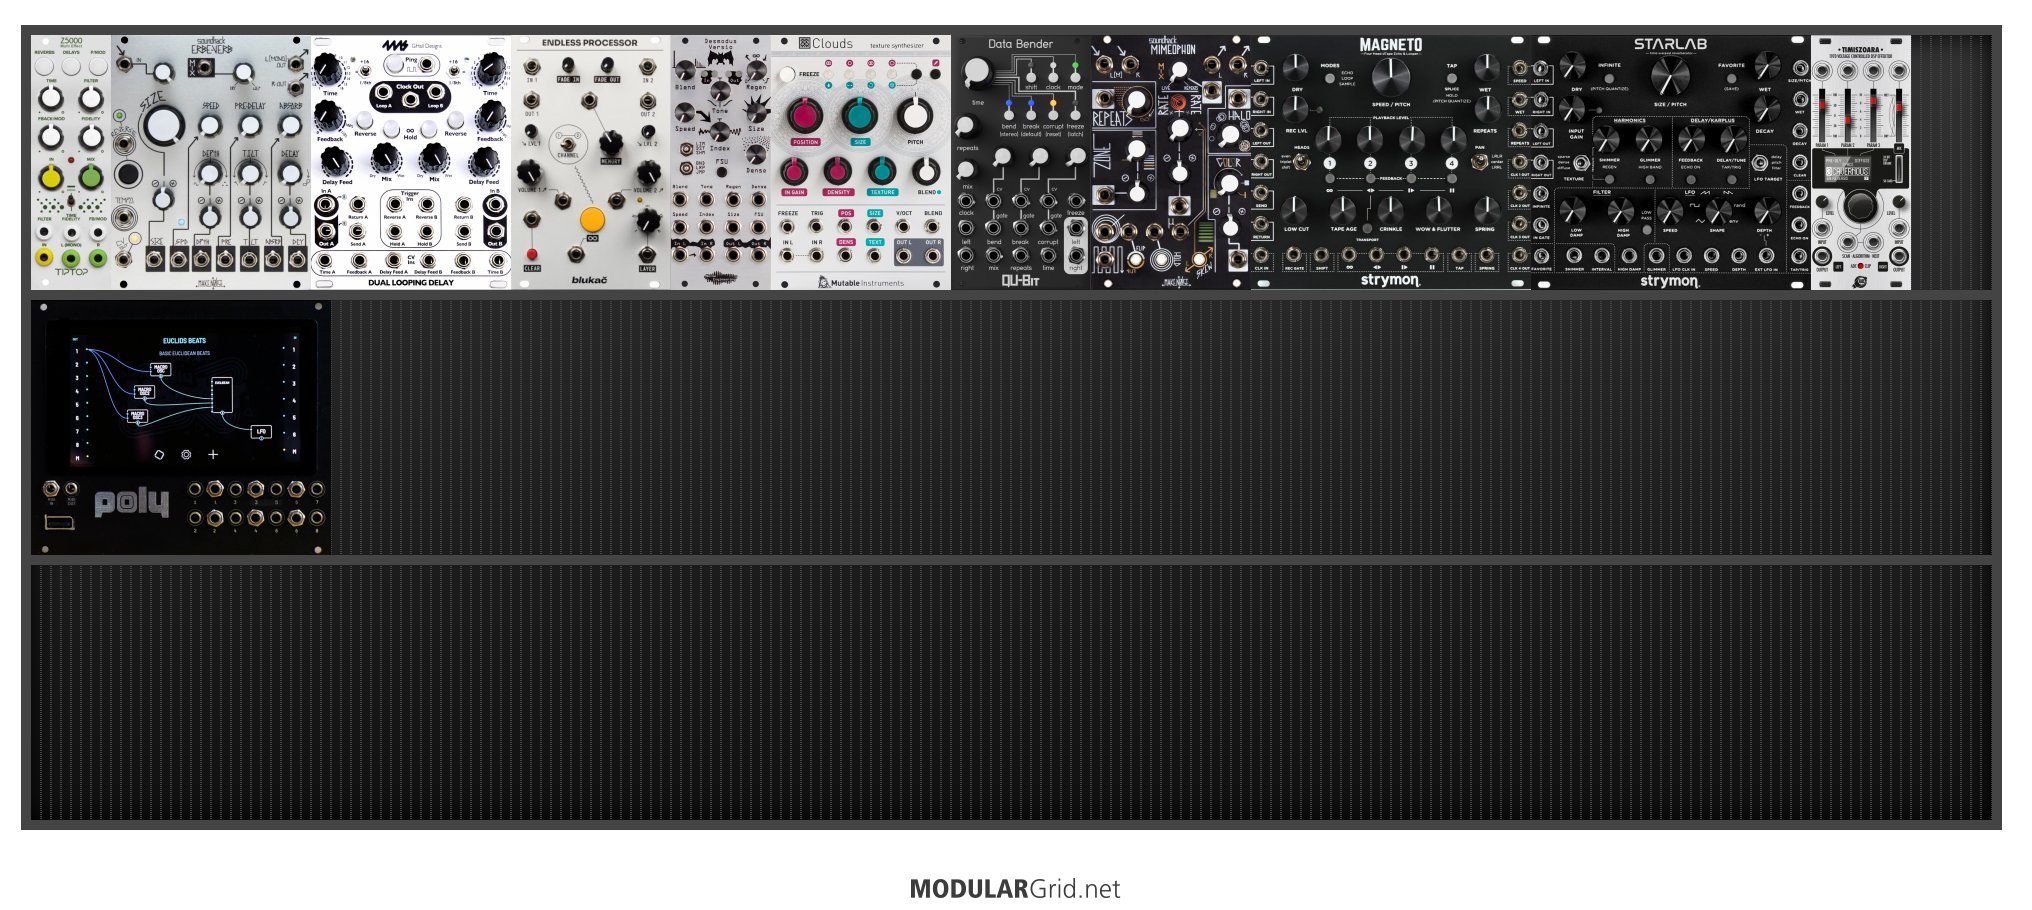Screen dimensions: 2032x910
Task: Click the OUT L jack on Clouds
Action: pyautogui.click(x=904, y=256)
